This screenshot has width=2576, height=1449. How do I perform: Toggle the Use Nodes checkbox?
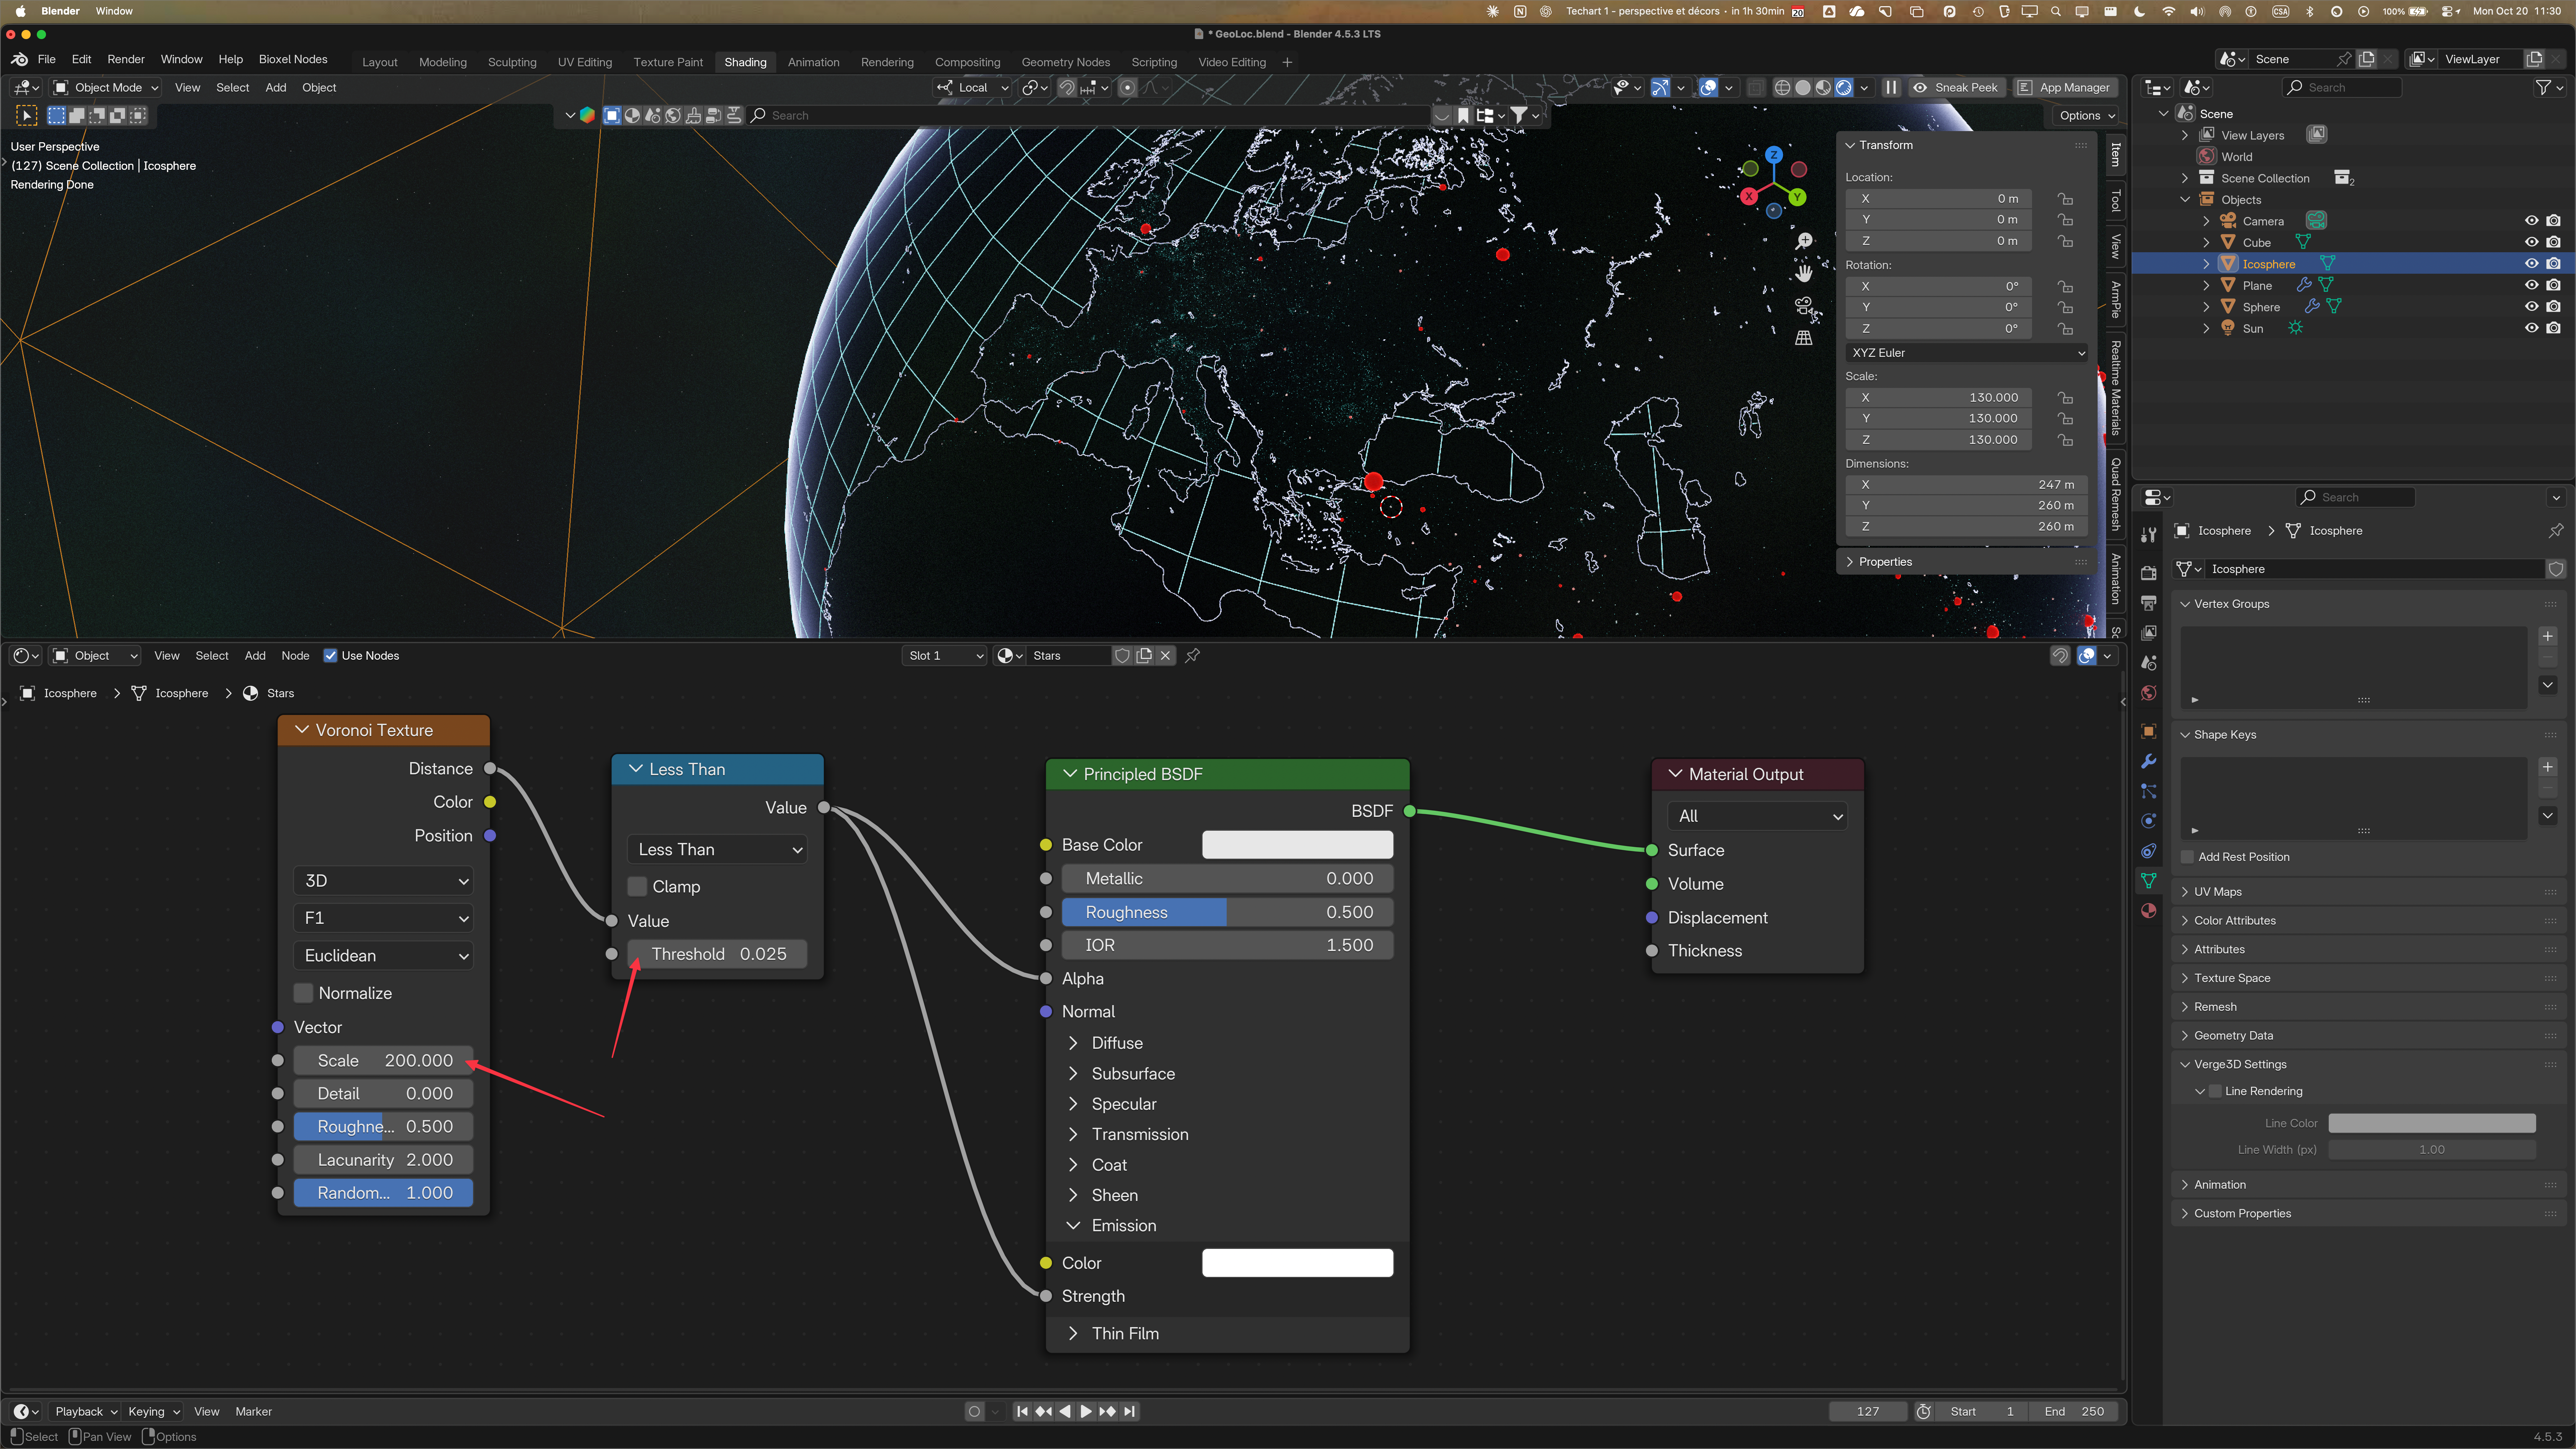click(330, 655)
